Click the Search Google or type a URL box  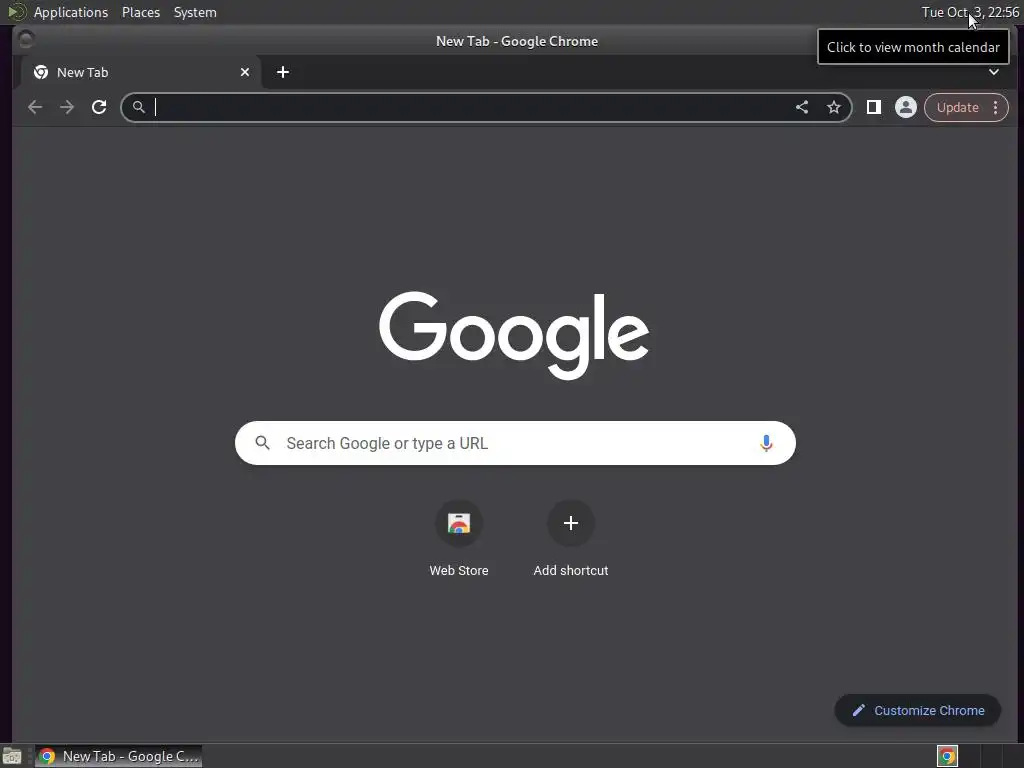[x=515, y=443]
